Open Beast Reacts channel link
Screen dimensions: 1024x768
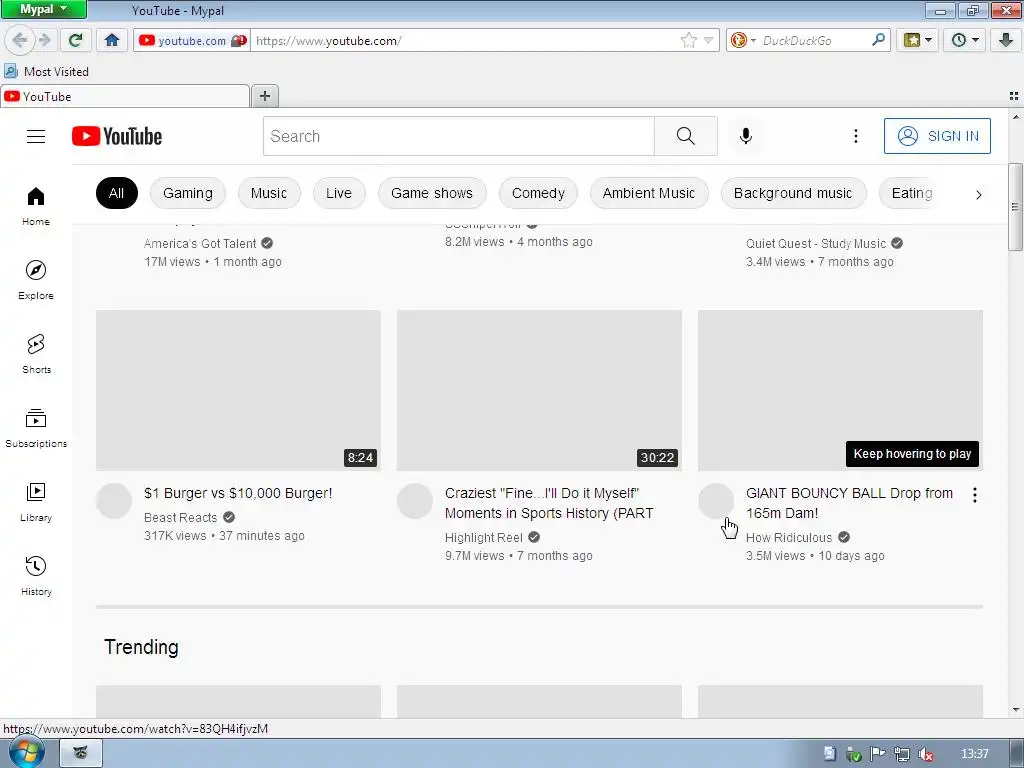(181, 517)
